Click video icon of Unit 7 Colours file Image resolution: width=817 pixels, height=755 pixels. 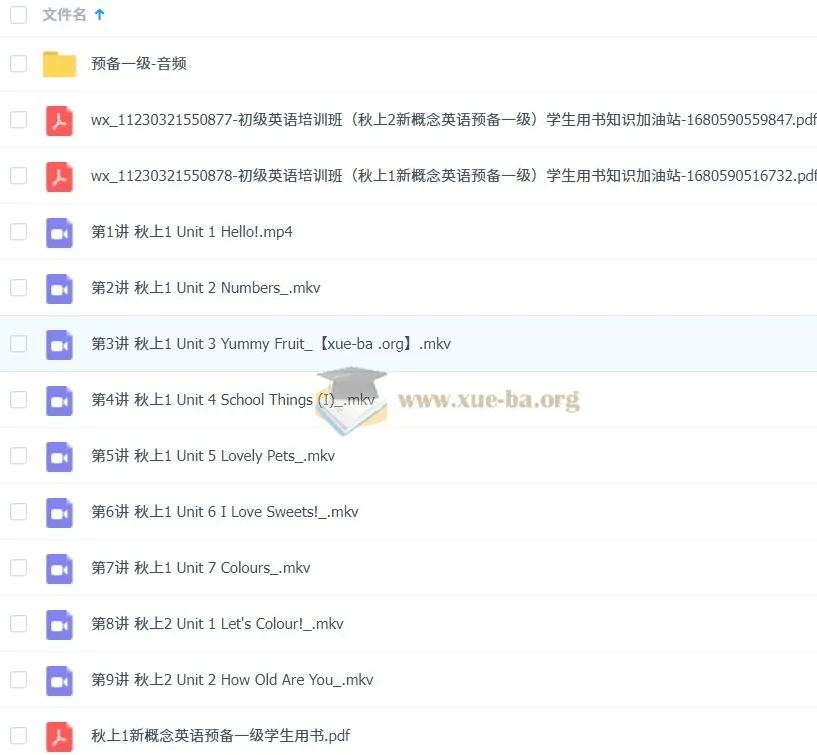click(x=59, y=568)
